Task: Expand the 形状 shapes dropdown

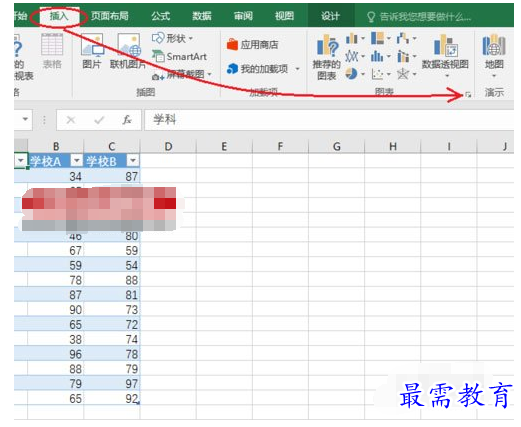Action: [191, 39]
